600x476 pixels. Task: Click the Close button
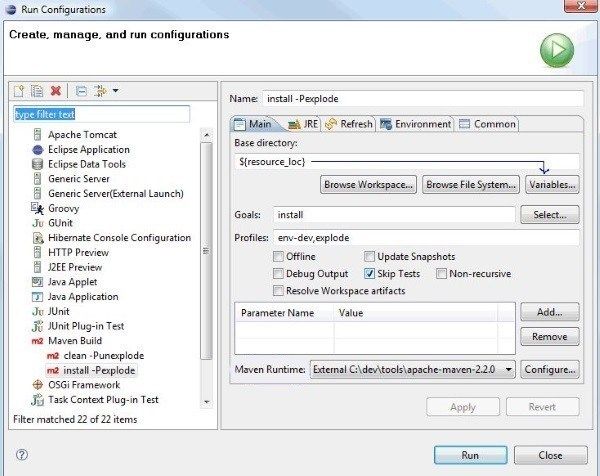click(550, 455)
